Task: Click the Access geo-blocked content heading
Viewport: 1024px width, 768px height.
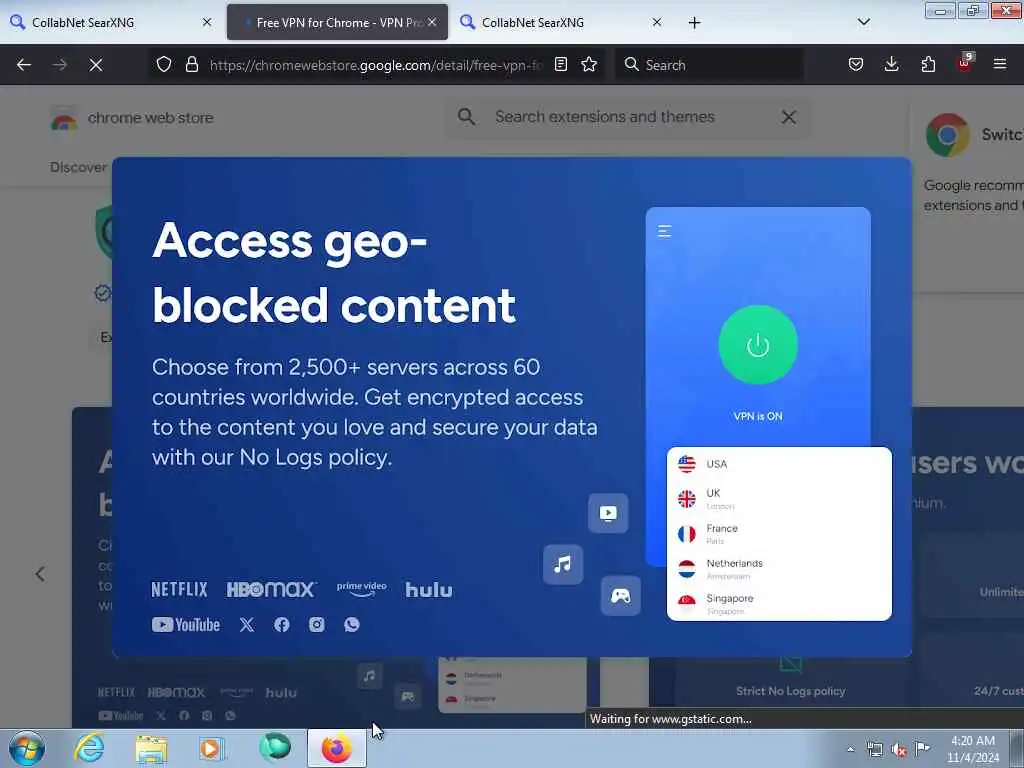Action: pos(334,273)
